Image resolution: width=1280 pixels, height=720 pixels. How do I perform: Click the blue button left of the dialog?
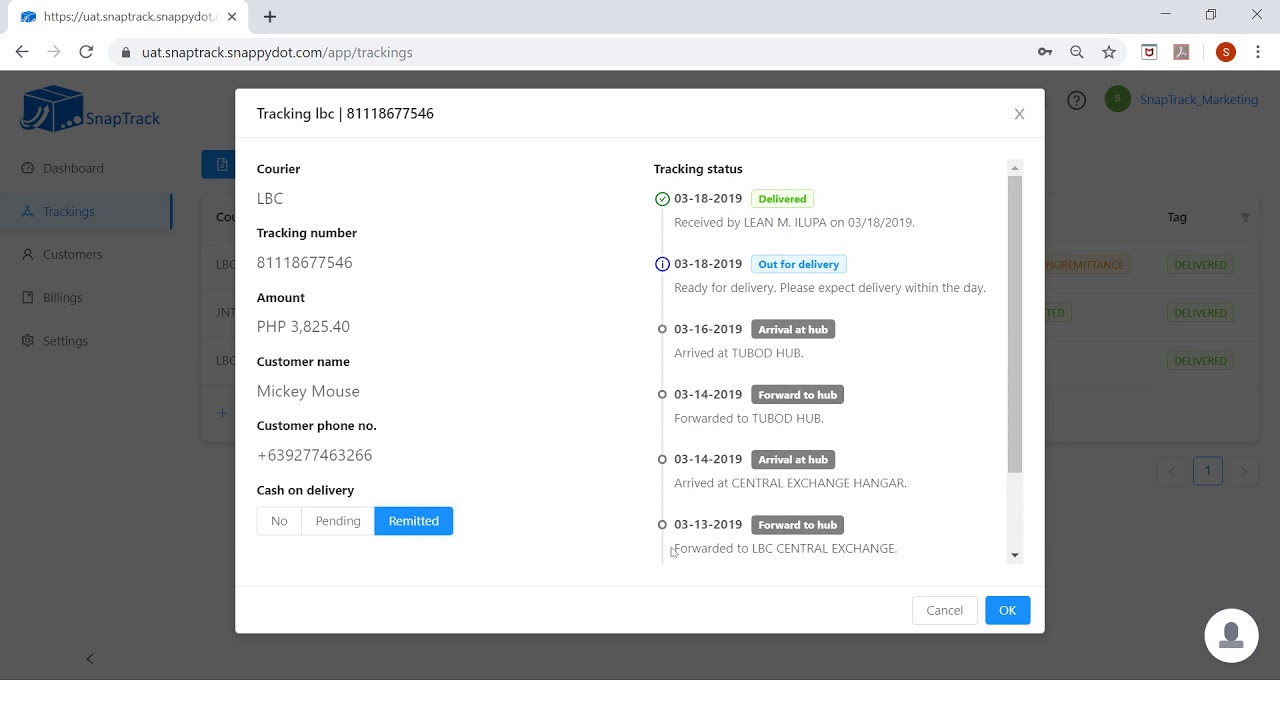219,164
